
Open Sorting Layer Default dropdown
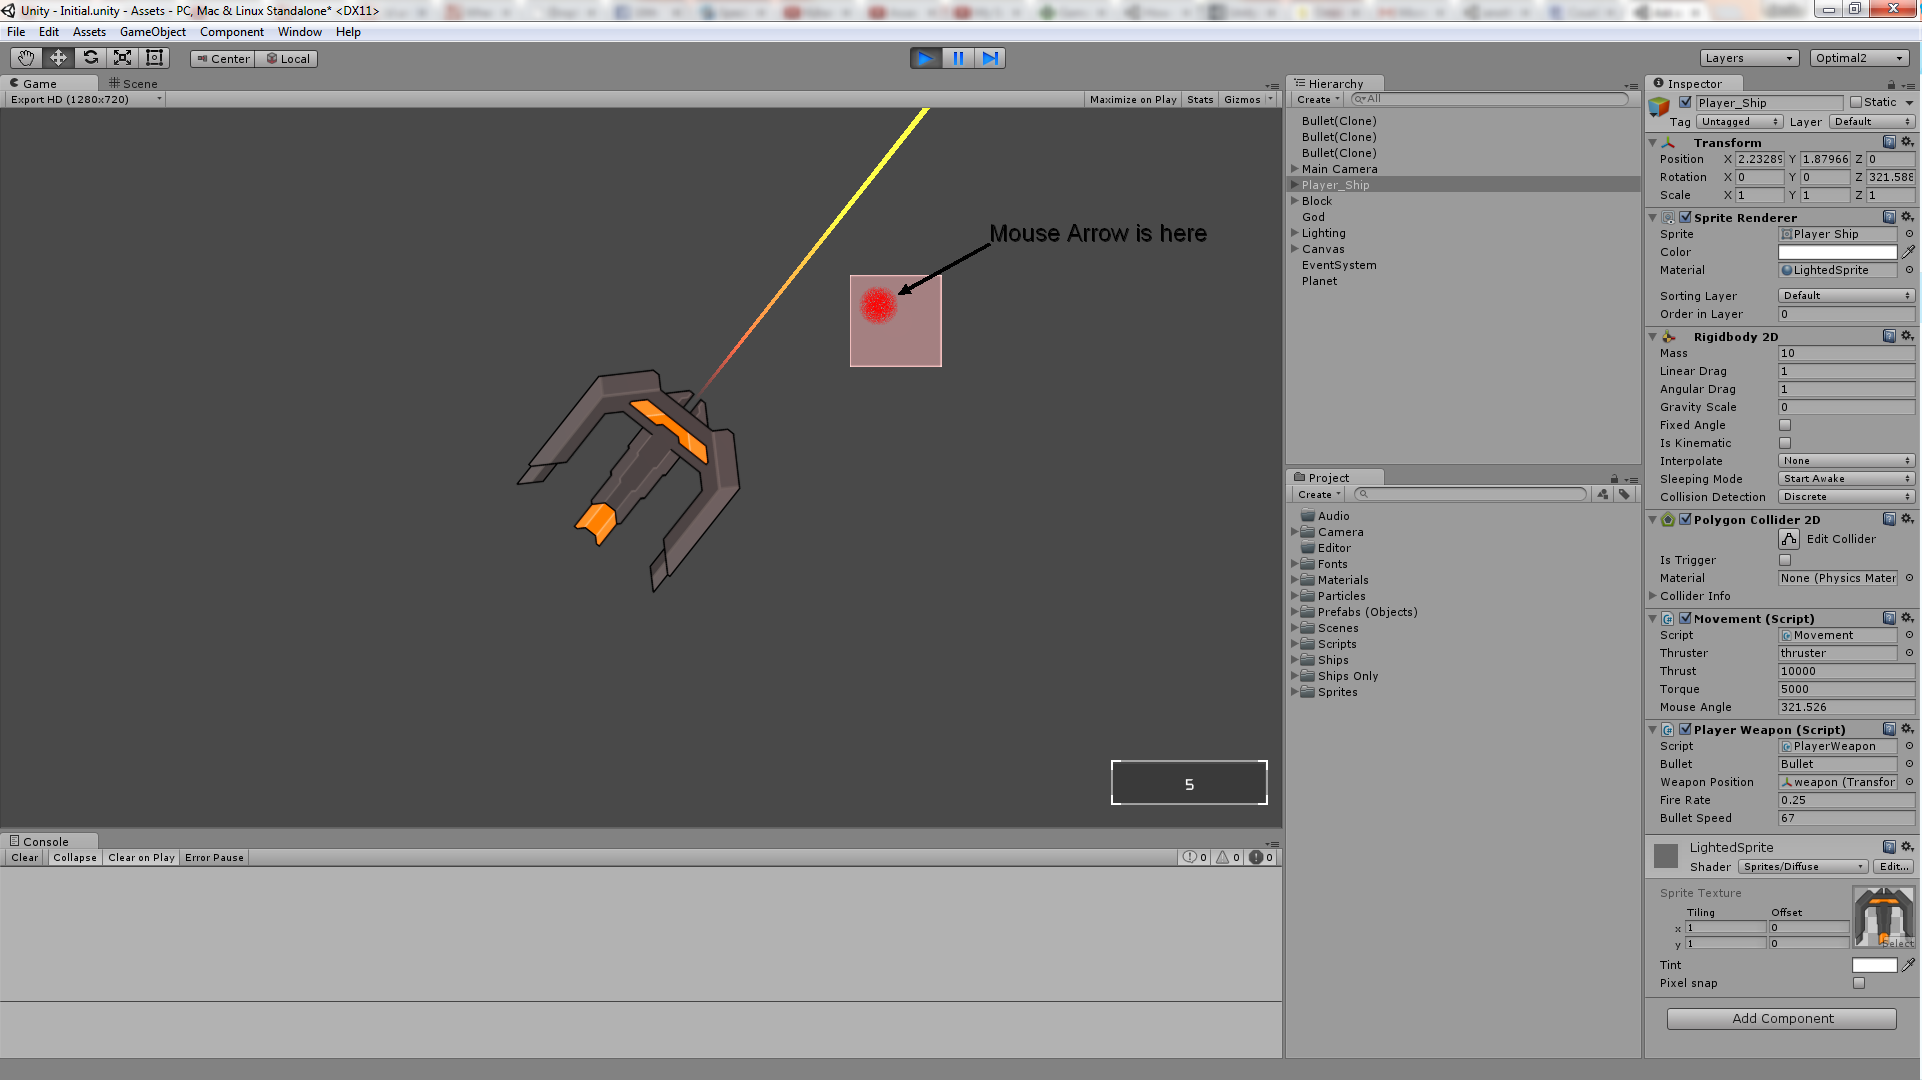(1846, 296)
